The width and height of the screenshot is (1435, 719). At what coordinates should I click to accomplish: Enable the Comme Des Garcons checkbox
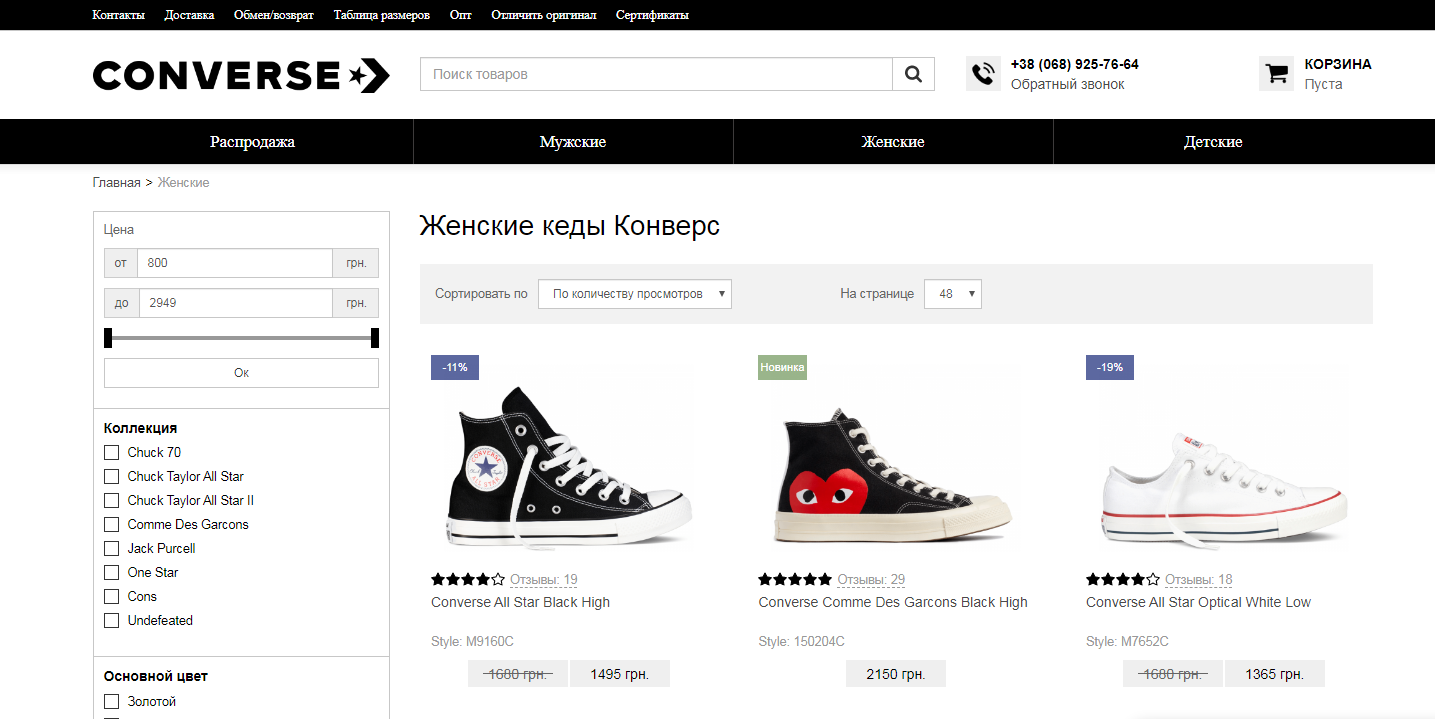pos(112,524)
